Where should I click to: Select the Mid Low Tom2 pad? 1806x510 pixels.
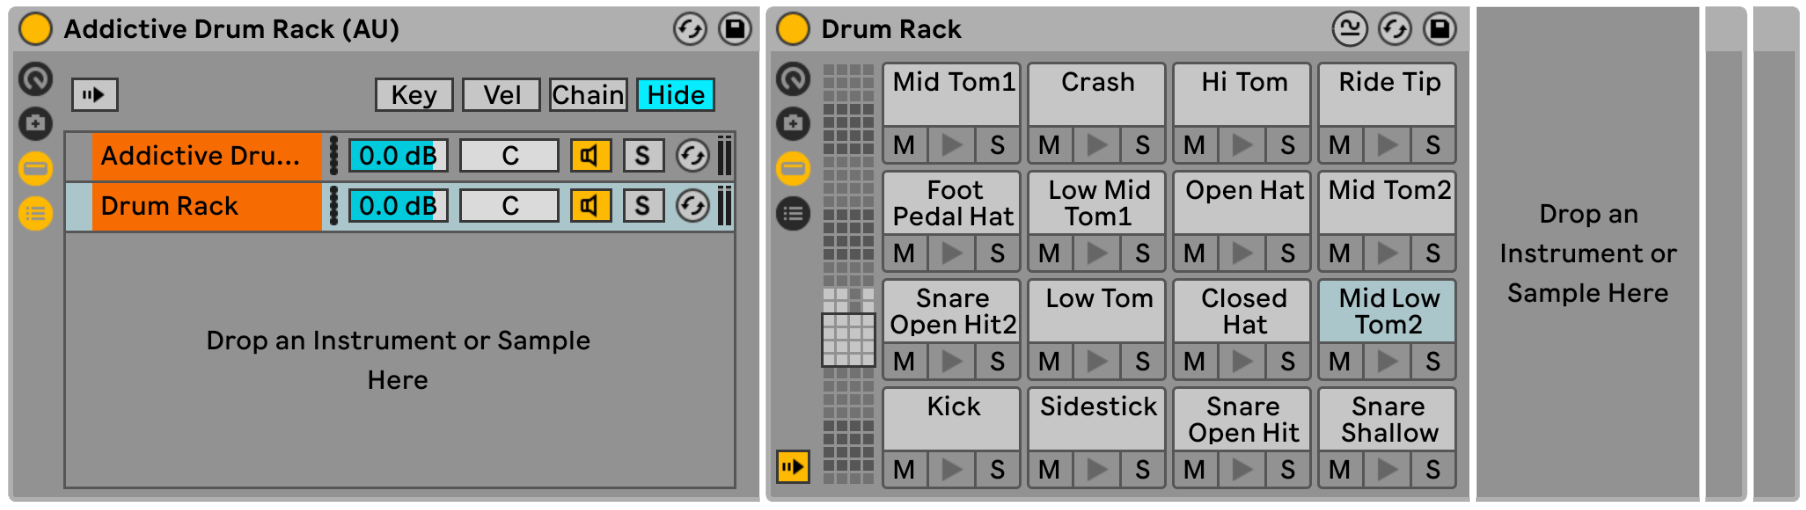[x=1388, y=311]
